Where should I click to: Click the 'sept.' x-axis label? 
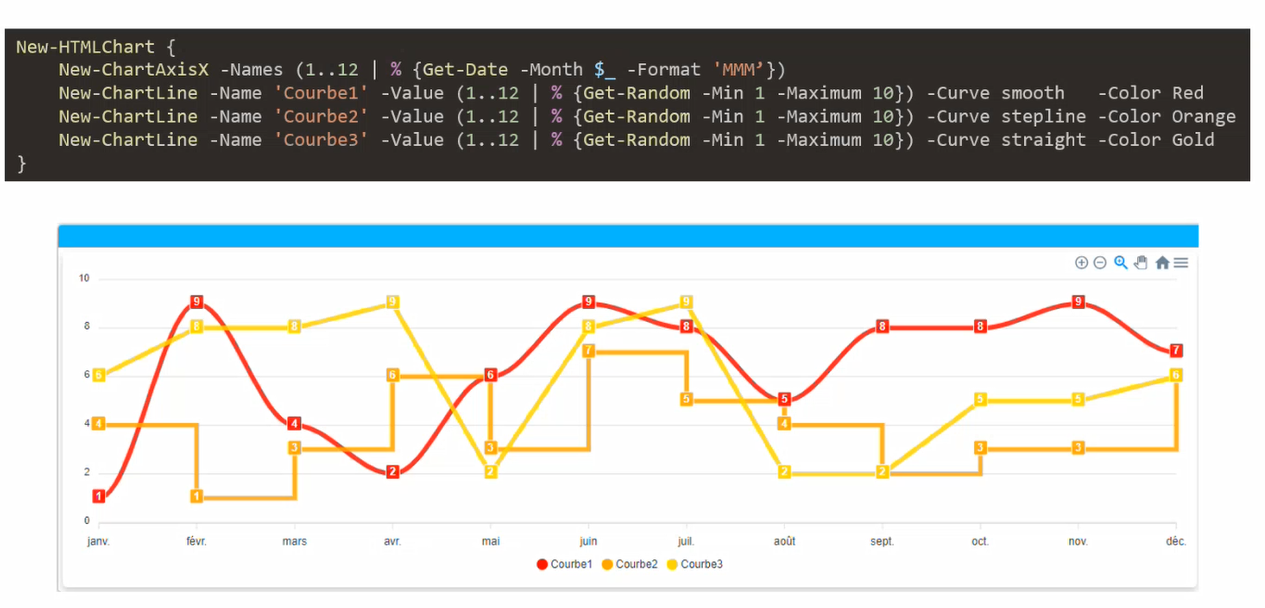click(x=882, y=541)
